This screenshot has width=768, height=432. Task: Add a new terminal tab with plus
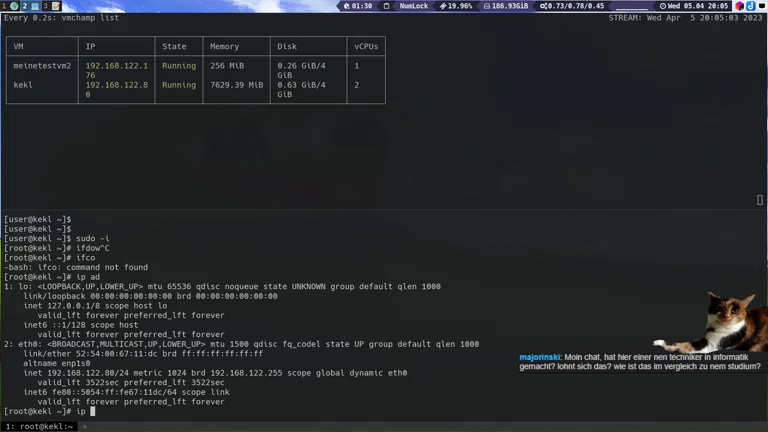pyautogui.click(x=85, y=426)
